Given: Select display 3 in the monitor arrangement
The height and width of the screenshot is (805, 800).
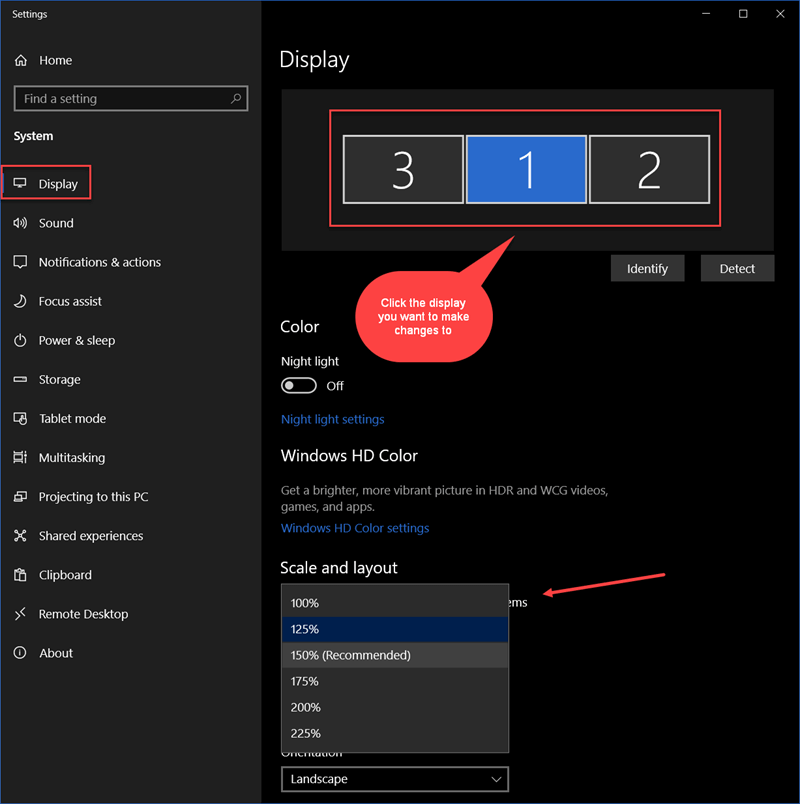Looking at the screenshot, I should pos(403,169).
